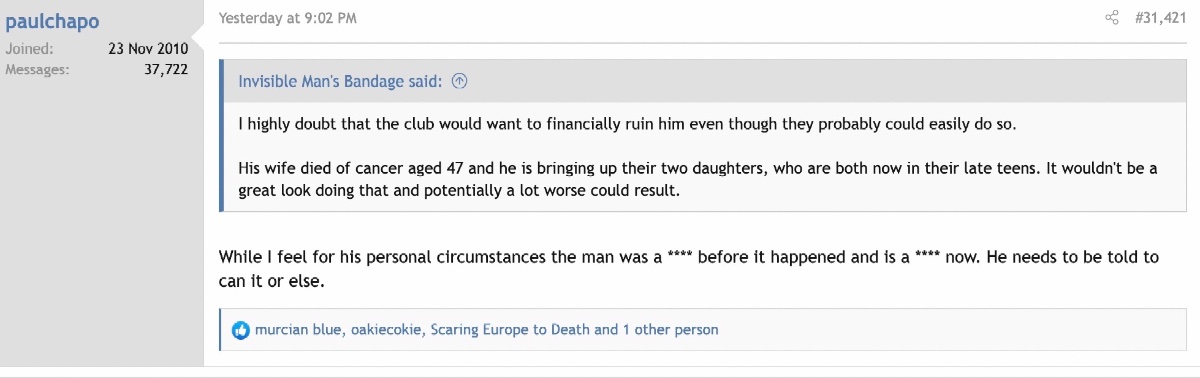
Task: Open the share post icon
Action: click(x=1111, y=18)
